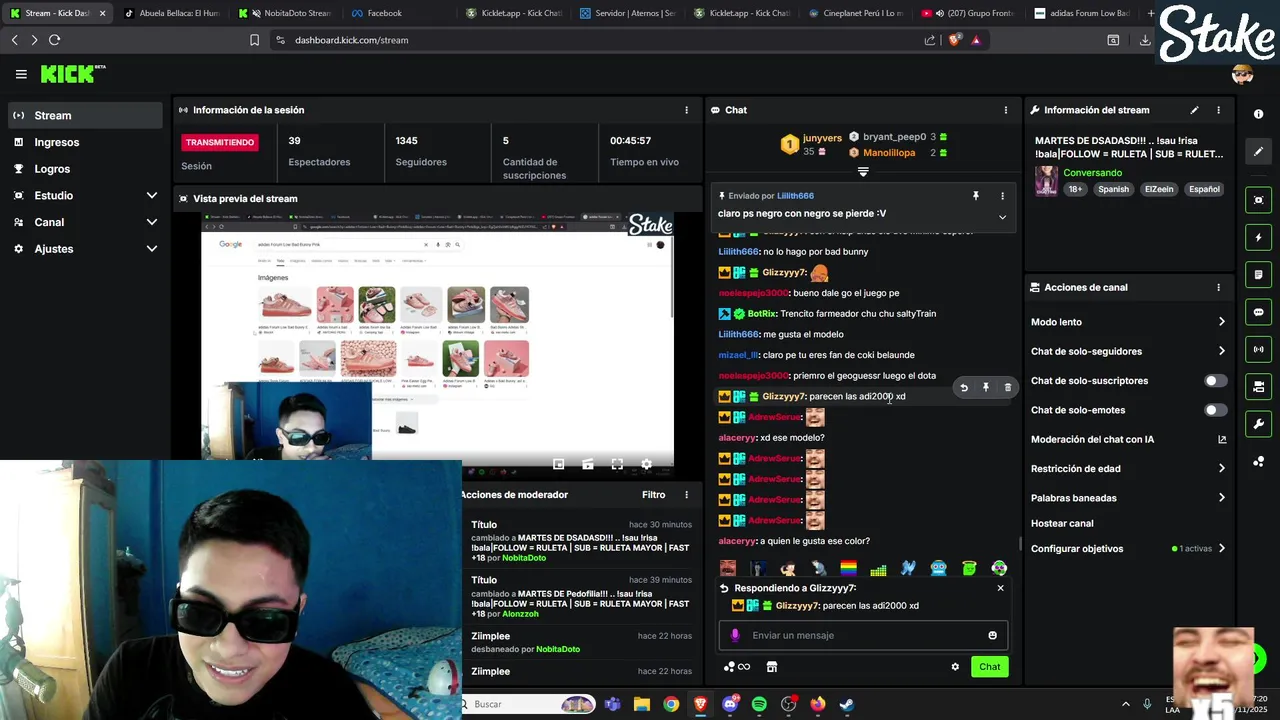Open the emoji picker in chat input
Screen dimensions: 1280x720
(x=992, y=635)
